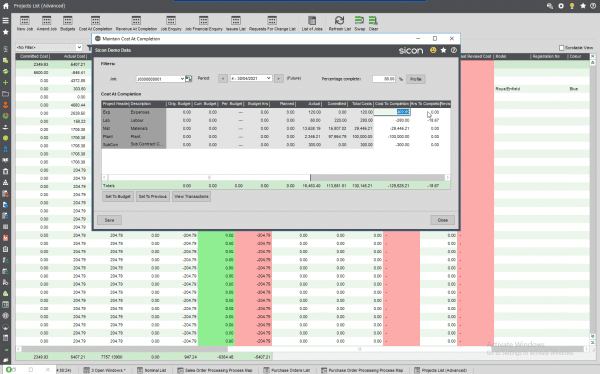Switch to Projects List (Advanced) bottom tab

(441, 370)
